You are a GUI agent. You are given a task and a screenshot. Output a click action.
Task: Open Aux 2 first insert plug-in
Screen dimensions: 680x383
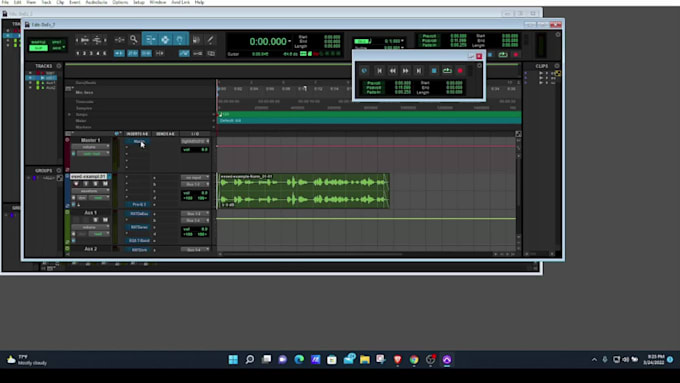139,250
